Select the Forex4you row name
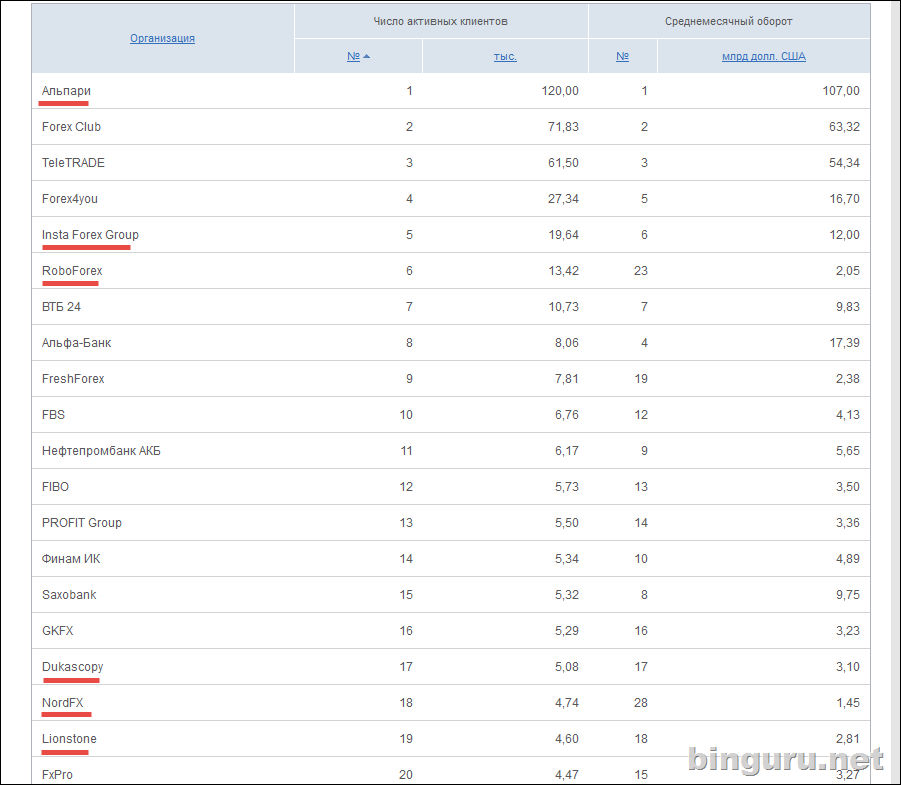 (70, 199)
